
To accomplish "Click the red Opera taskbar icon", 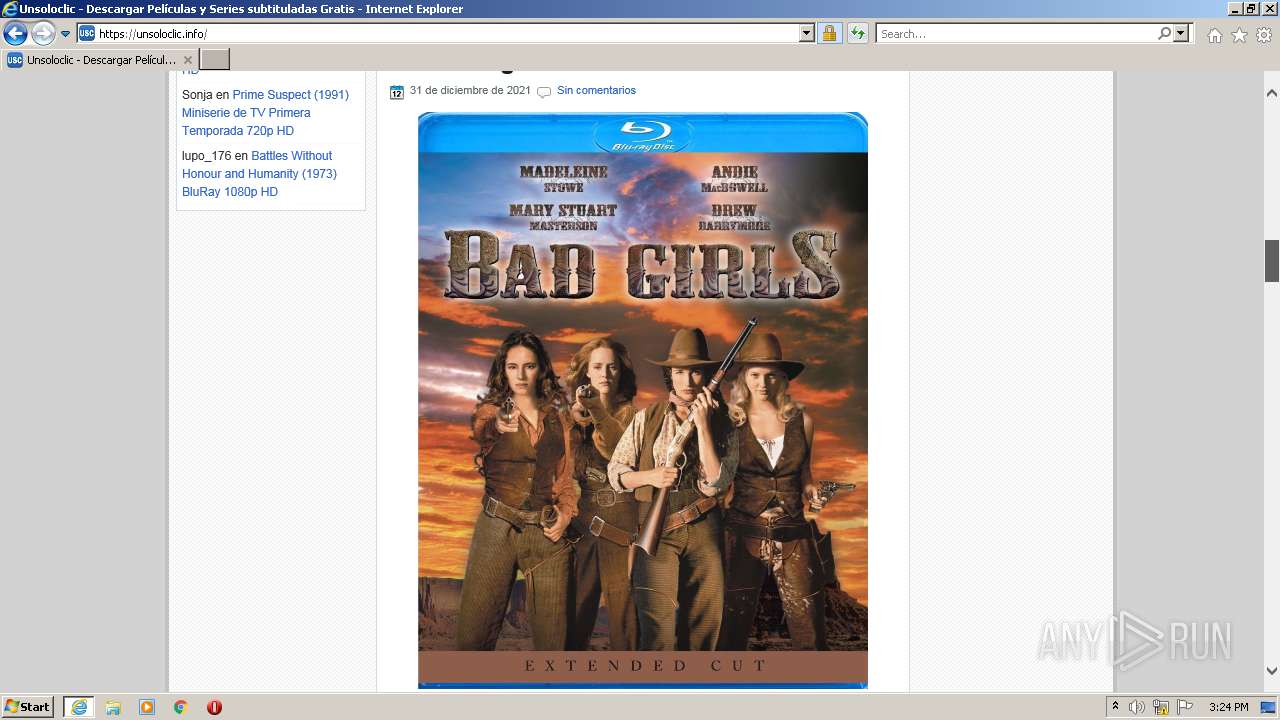I will coord(214,707).
